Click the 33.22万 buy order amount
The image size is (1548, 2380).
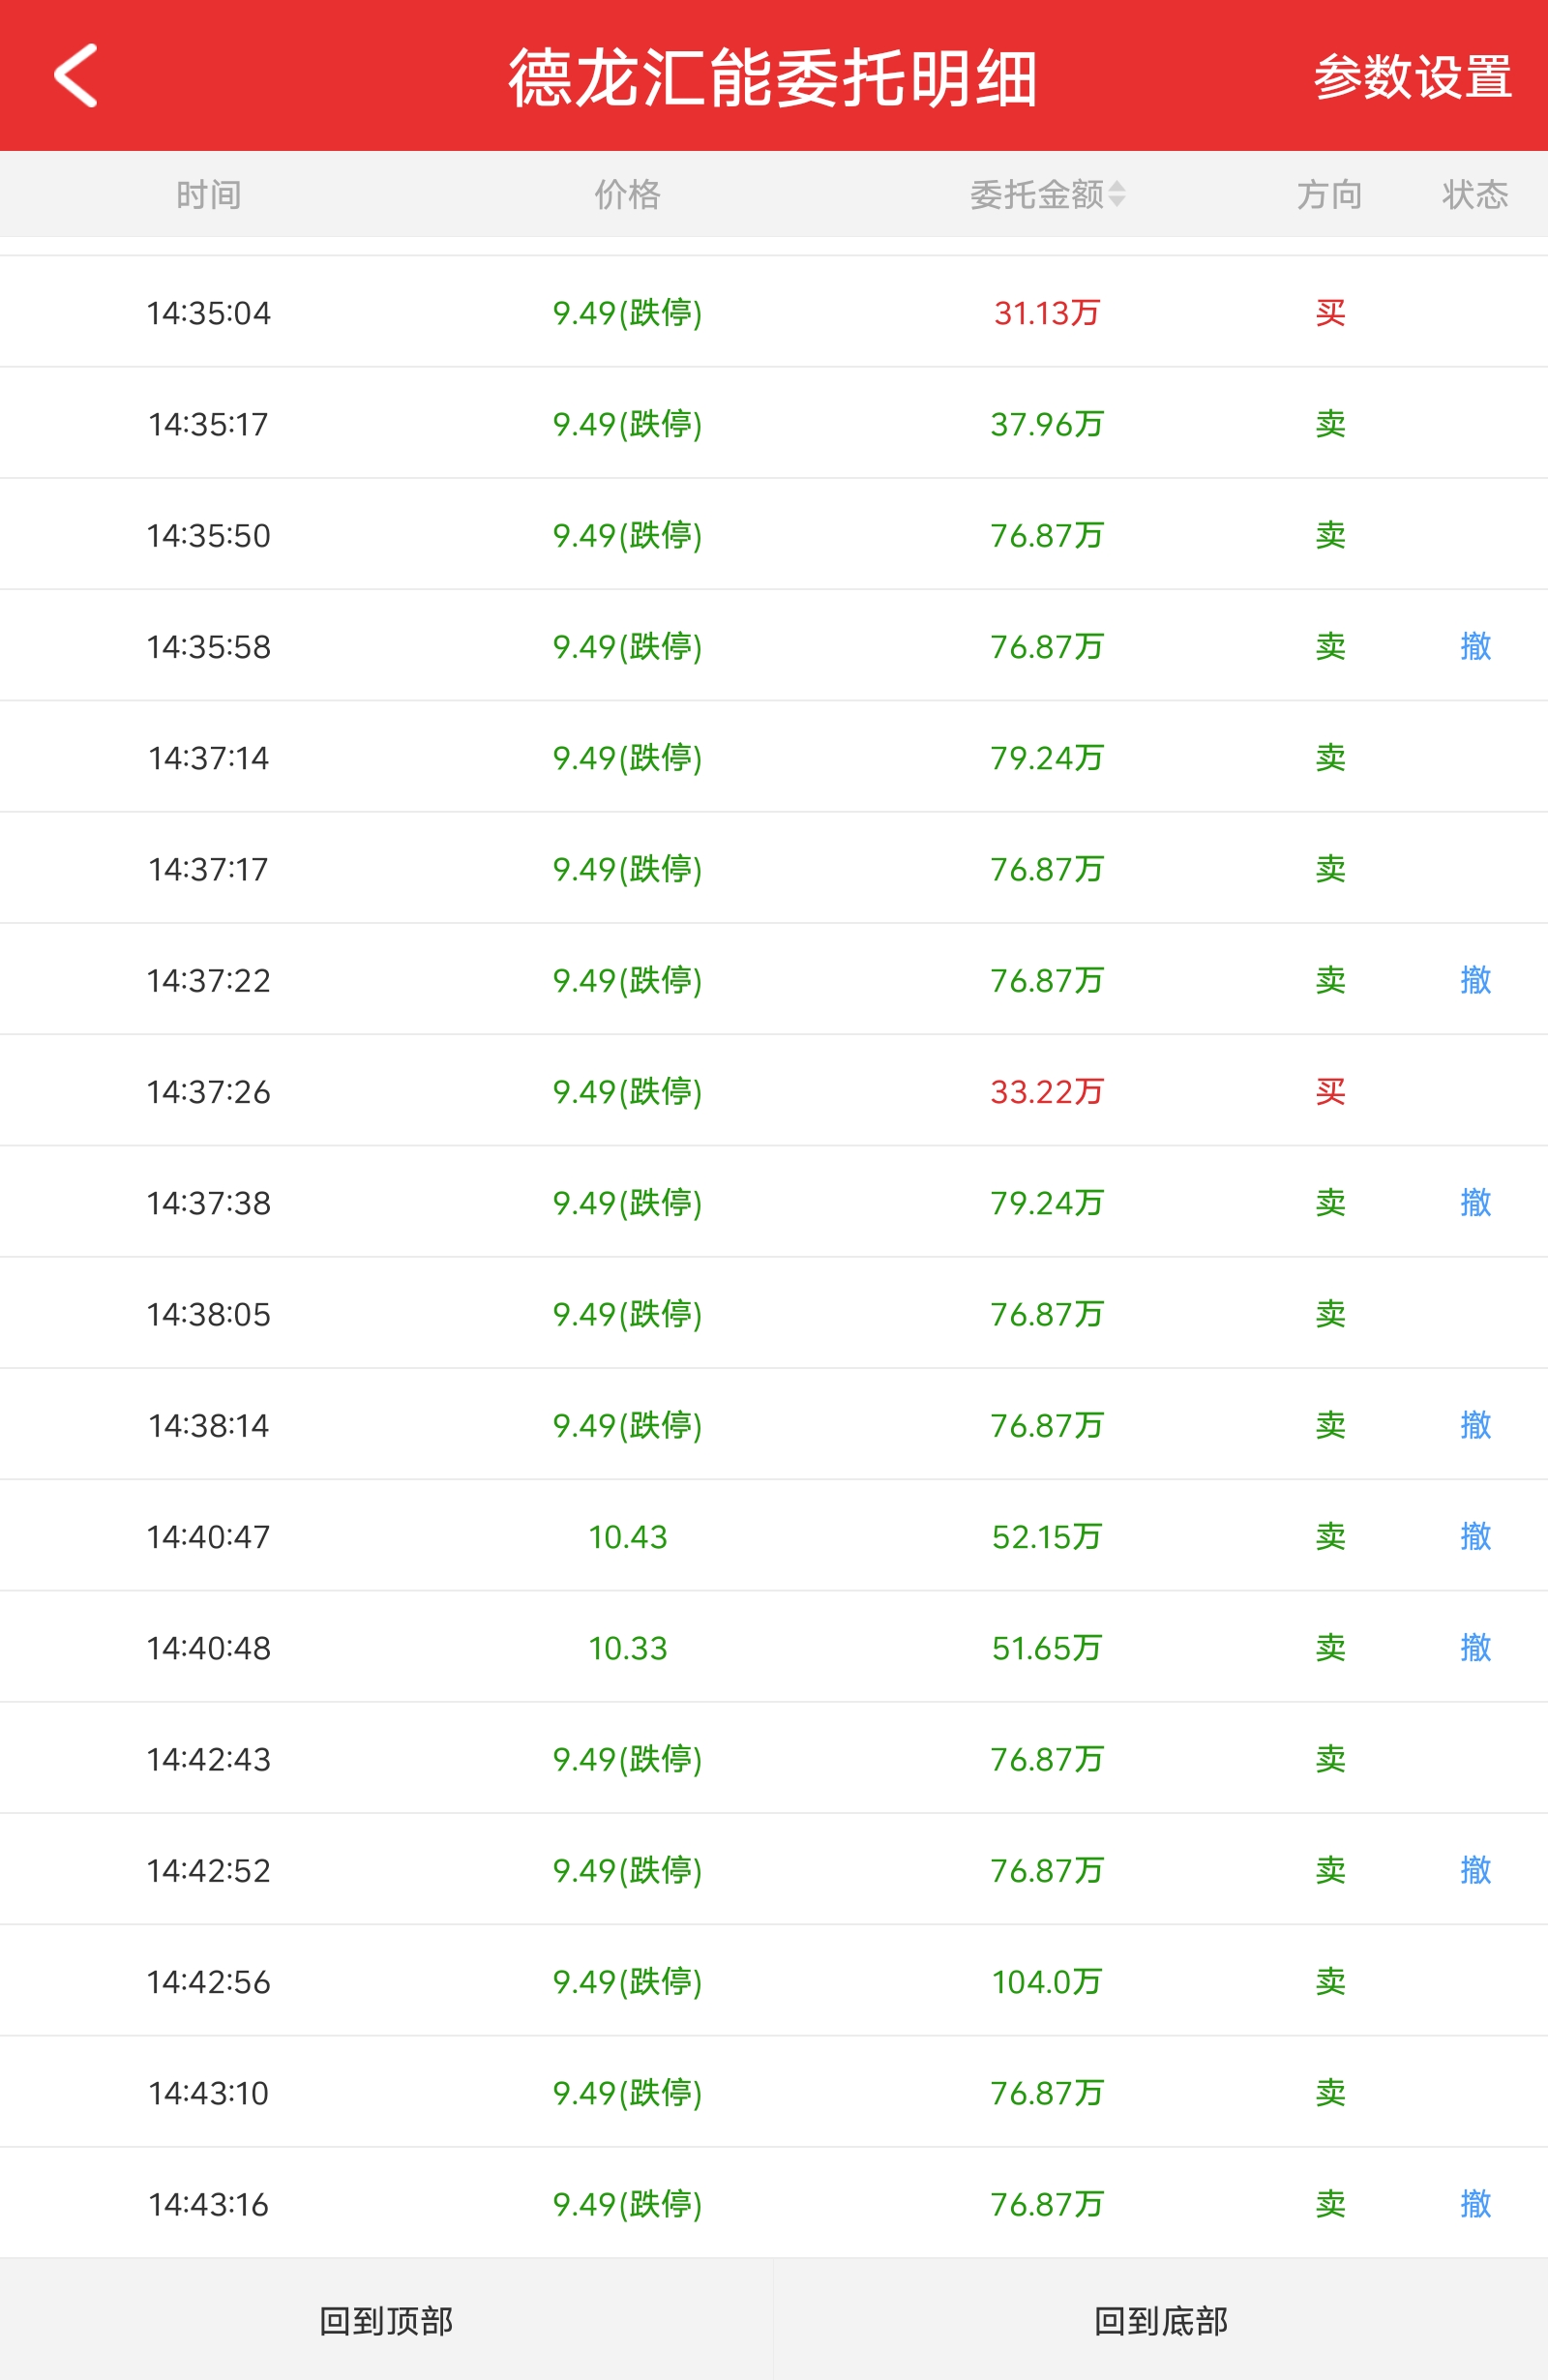click(x=1046, y=1091)
